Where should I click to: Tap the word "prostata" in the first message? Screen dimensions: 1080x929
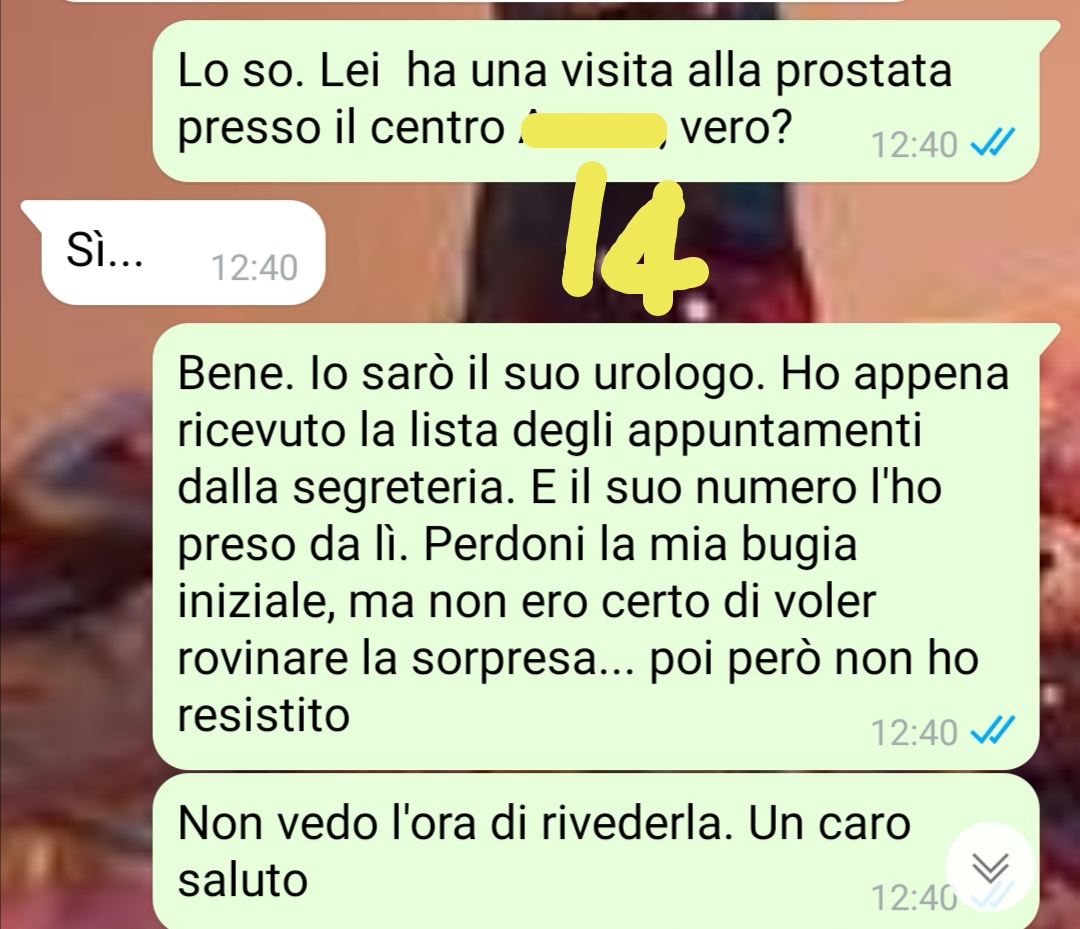pyautogui.click(x=864, y=72)
